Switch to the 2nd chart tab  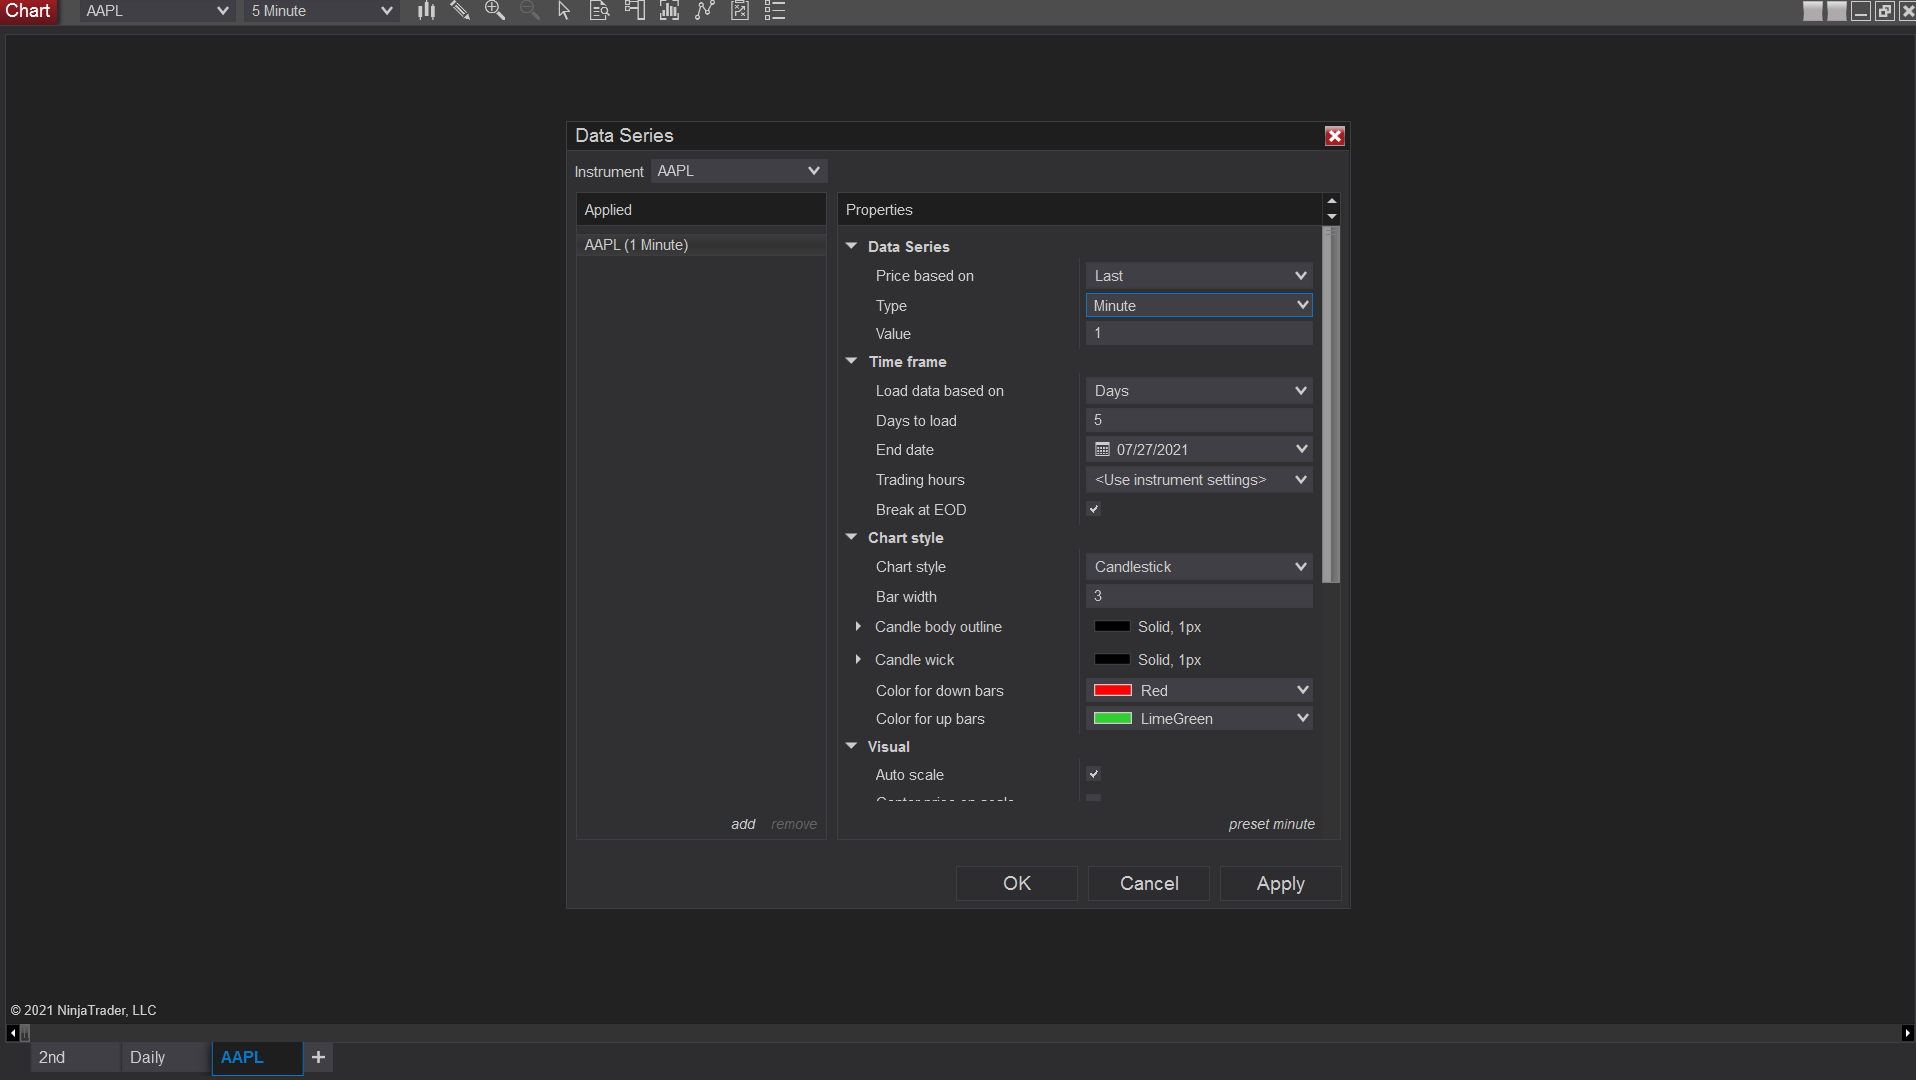pos(75,1057)
